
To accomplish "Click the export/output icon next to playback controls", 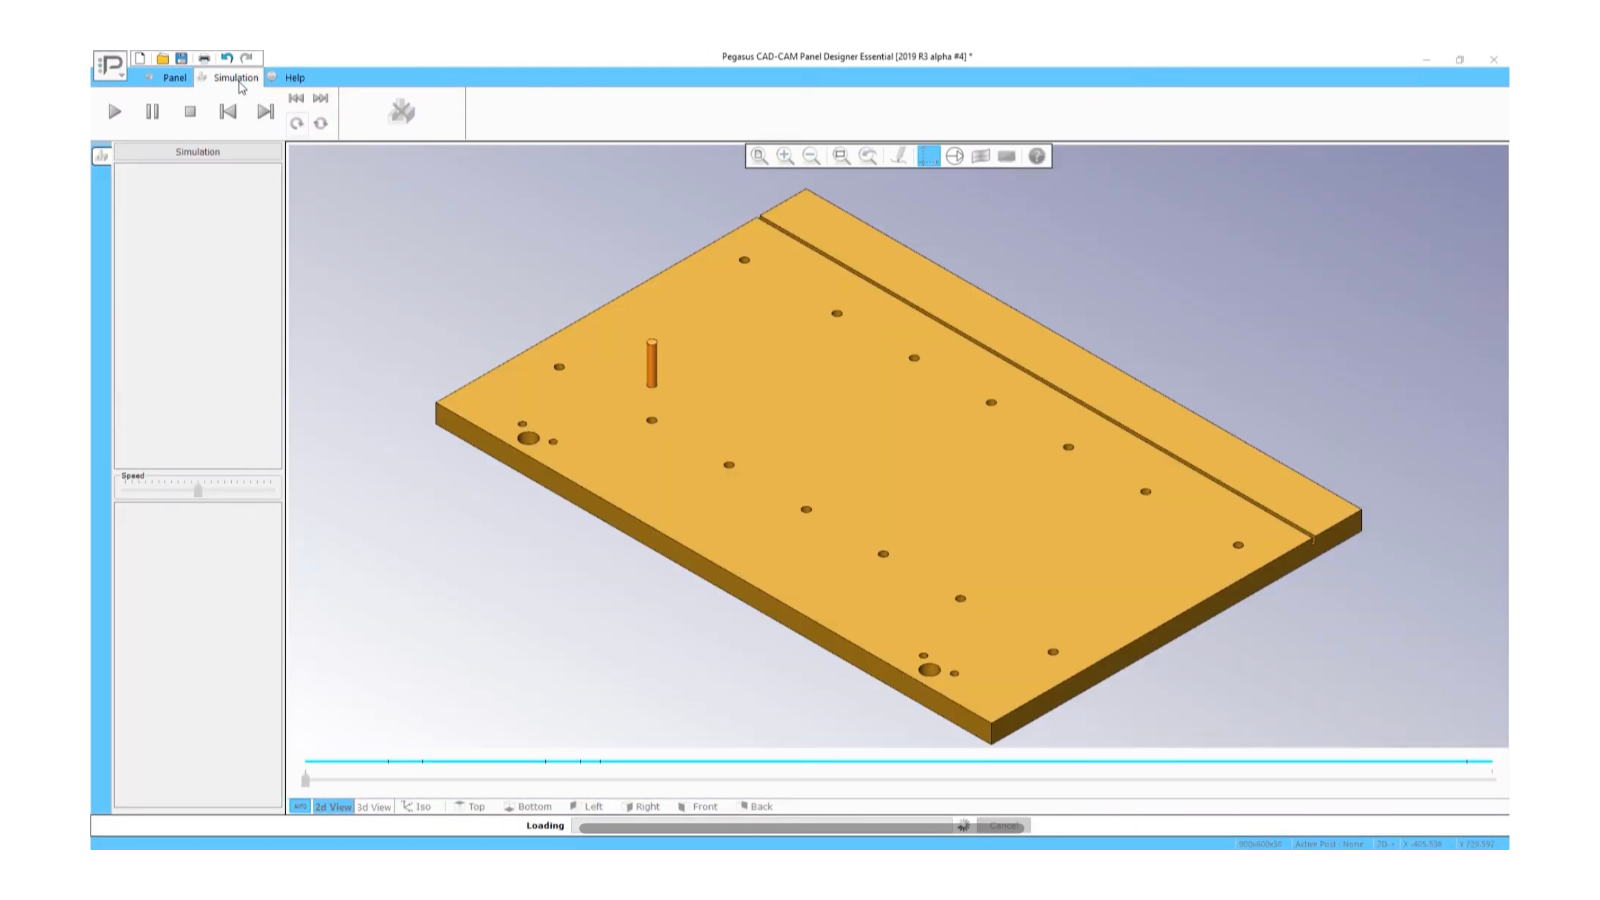I will pos(401,112).
